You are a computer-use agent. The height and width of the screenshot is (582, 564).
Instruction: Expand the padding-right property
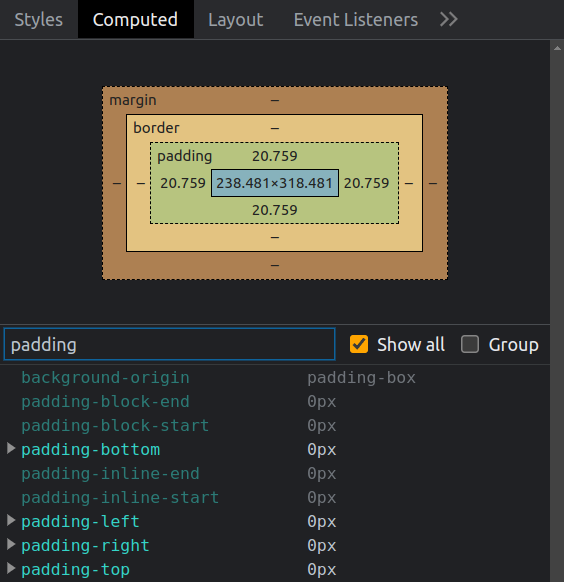coord(11,545)
